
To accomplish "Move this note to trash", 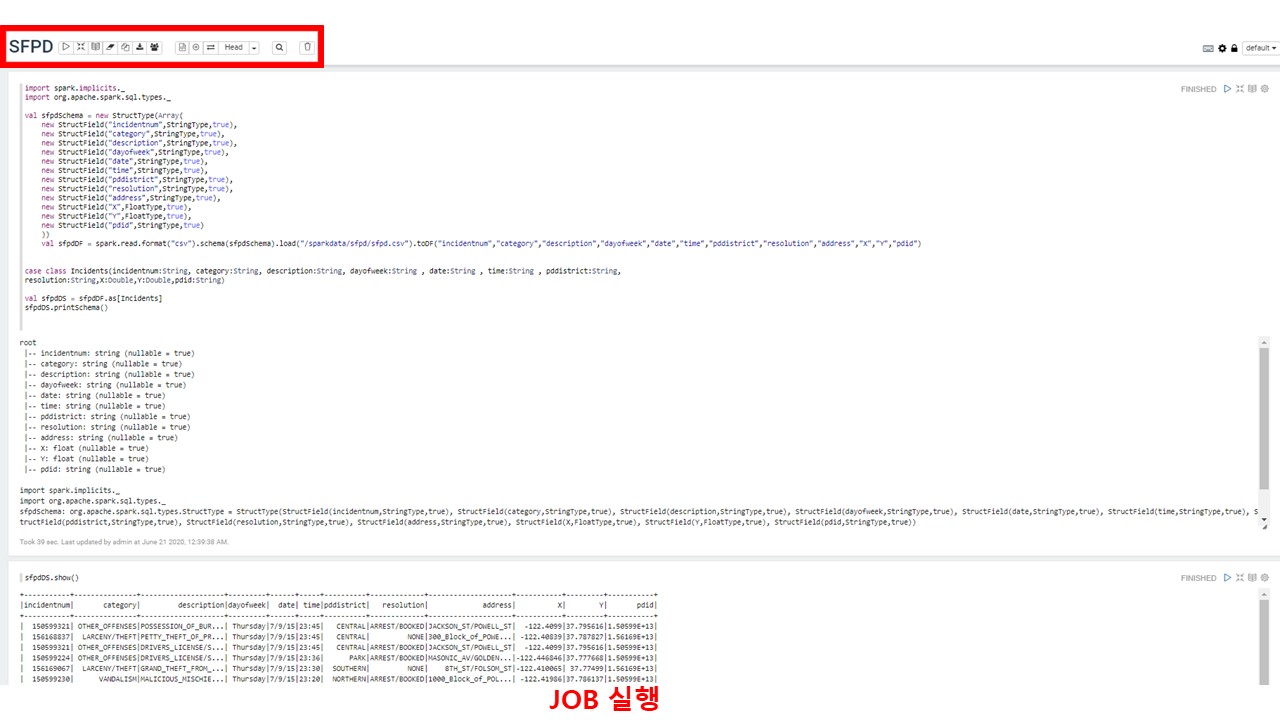I will tap(307, 47).
